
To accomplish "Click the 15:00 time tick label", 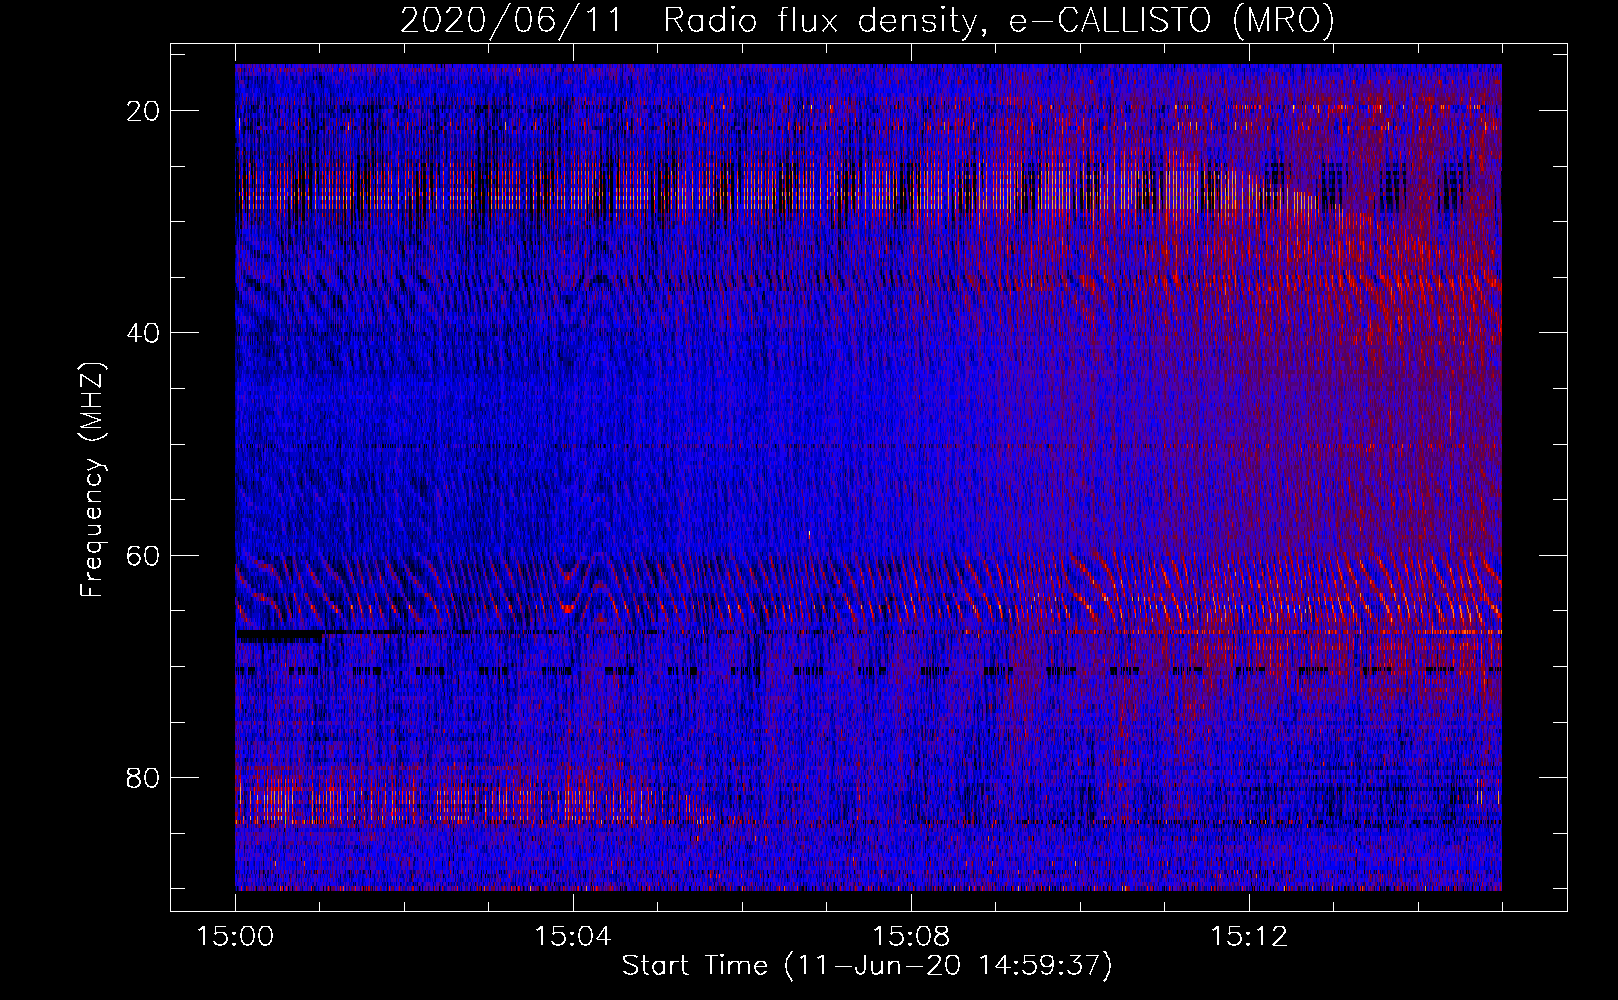I will 235,937.
